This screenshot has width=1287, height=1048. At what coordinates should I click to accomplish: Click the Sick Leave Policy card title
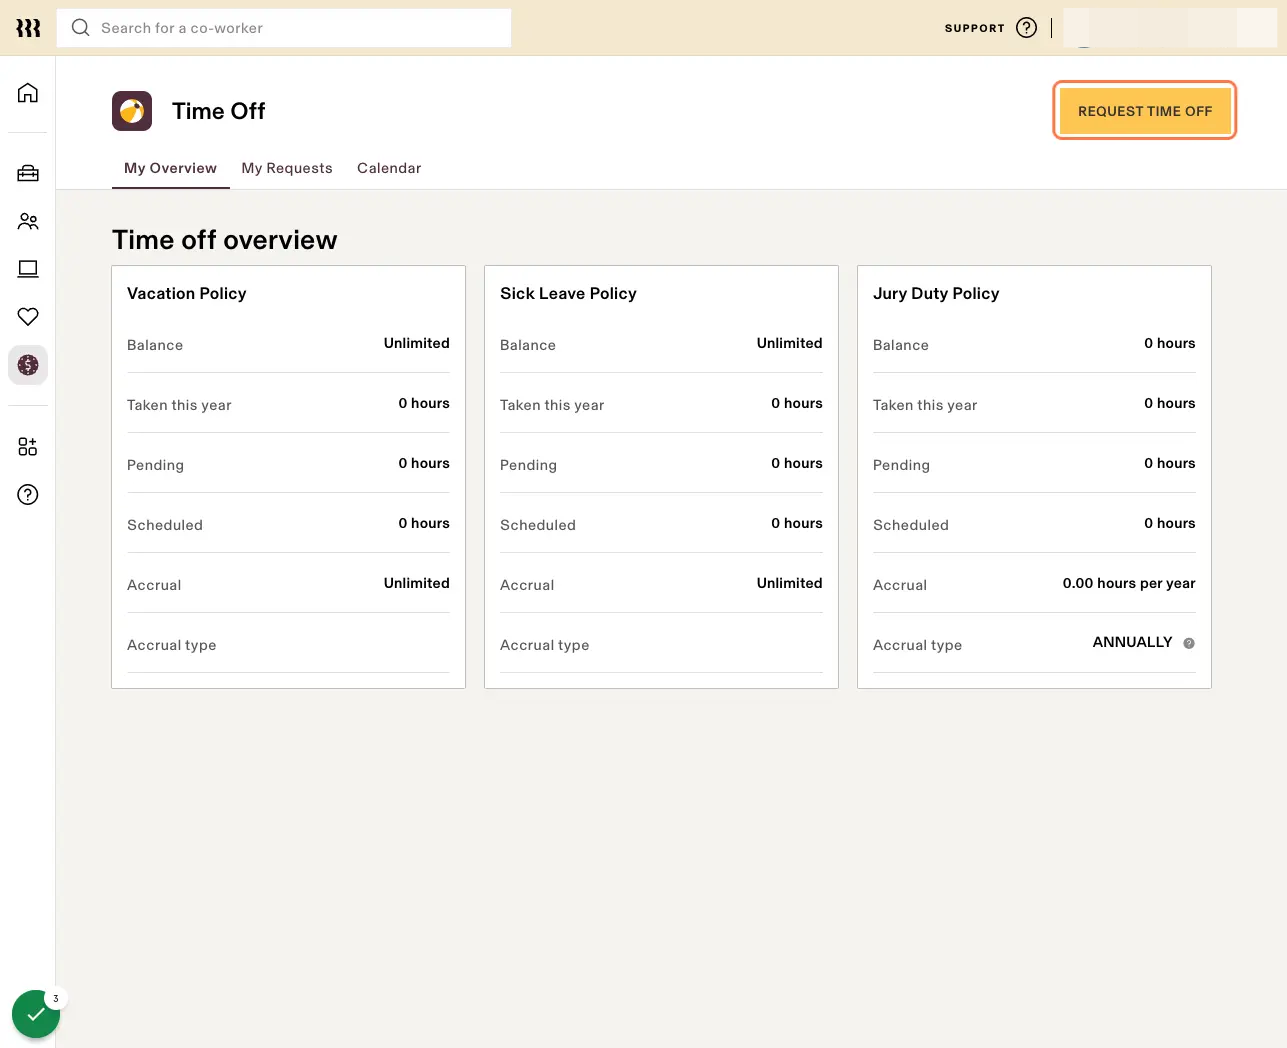pos(568,293)
